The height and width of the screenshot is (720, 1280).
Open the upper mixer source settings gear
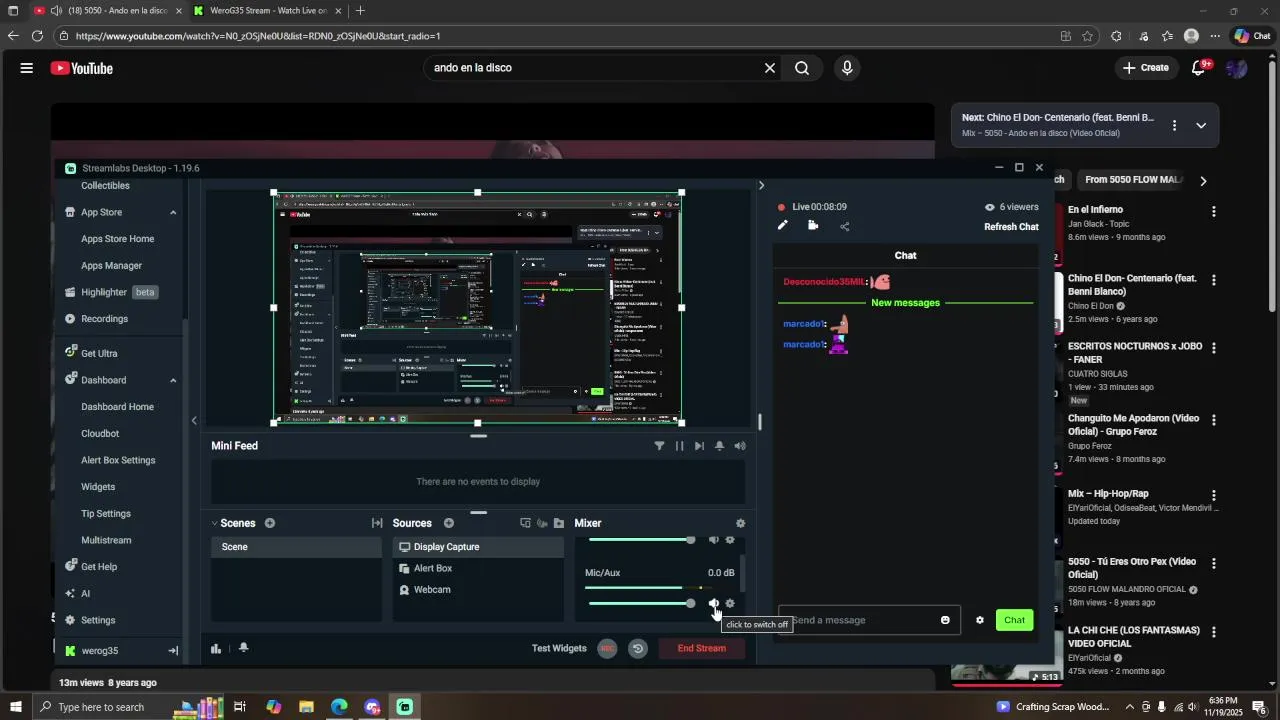click(730, 540)
